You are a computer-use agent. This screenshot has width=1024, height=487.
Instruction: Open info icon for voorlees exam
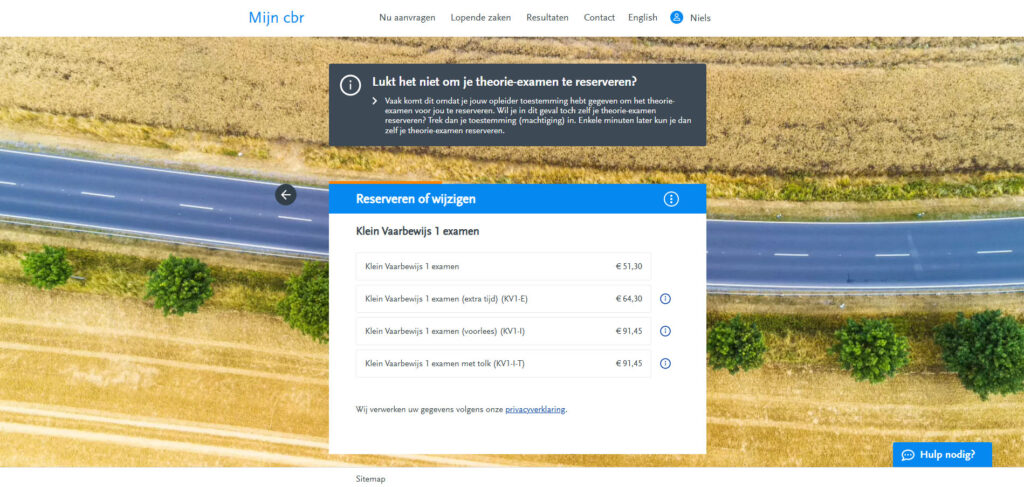pos(665,331)
